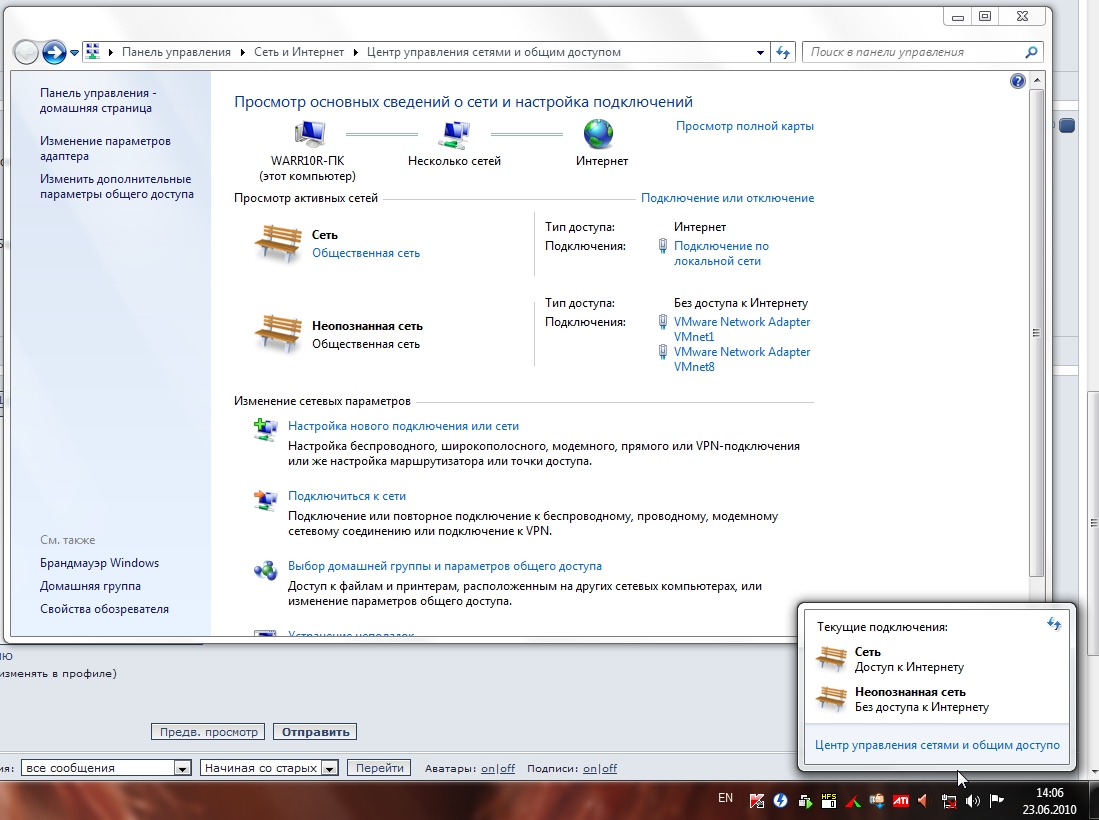Viewport: 1099px width, 820px height.
Task: Go to 'Панель управления - домашняя страница'
Action: (x=98, y=100)
